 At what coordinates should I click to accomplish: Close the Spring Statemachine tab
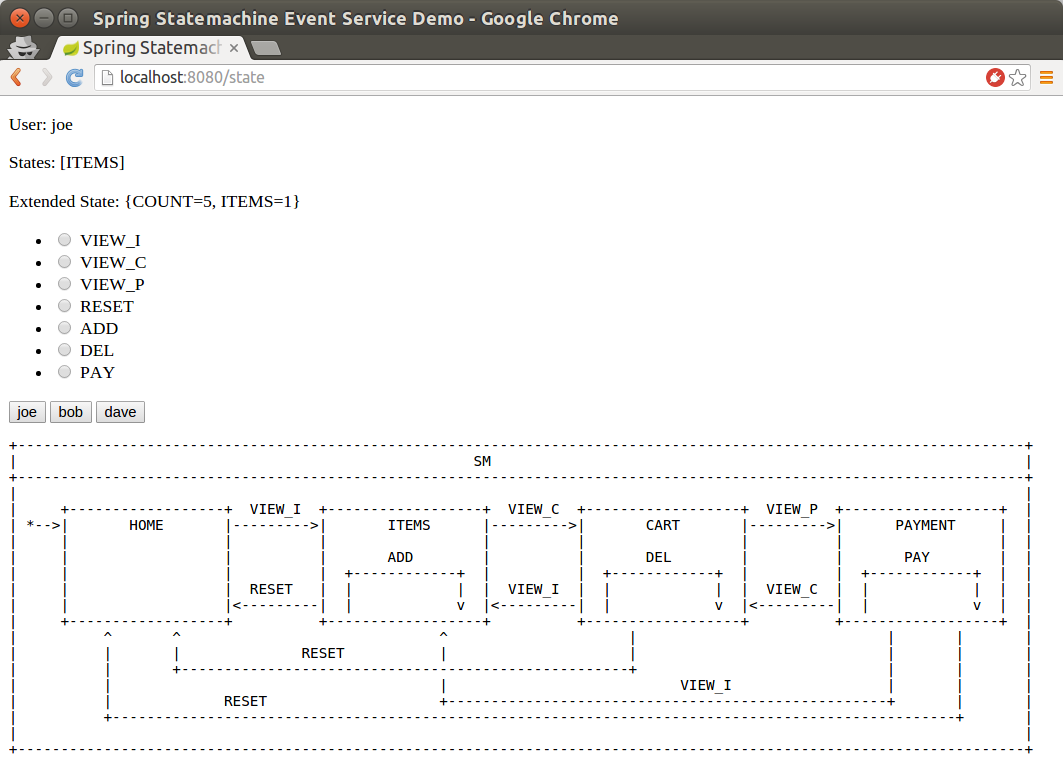(x=234, y=47)
